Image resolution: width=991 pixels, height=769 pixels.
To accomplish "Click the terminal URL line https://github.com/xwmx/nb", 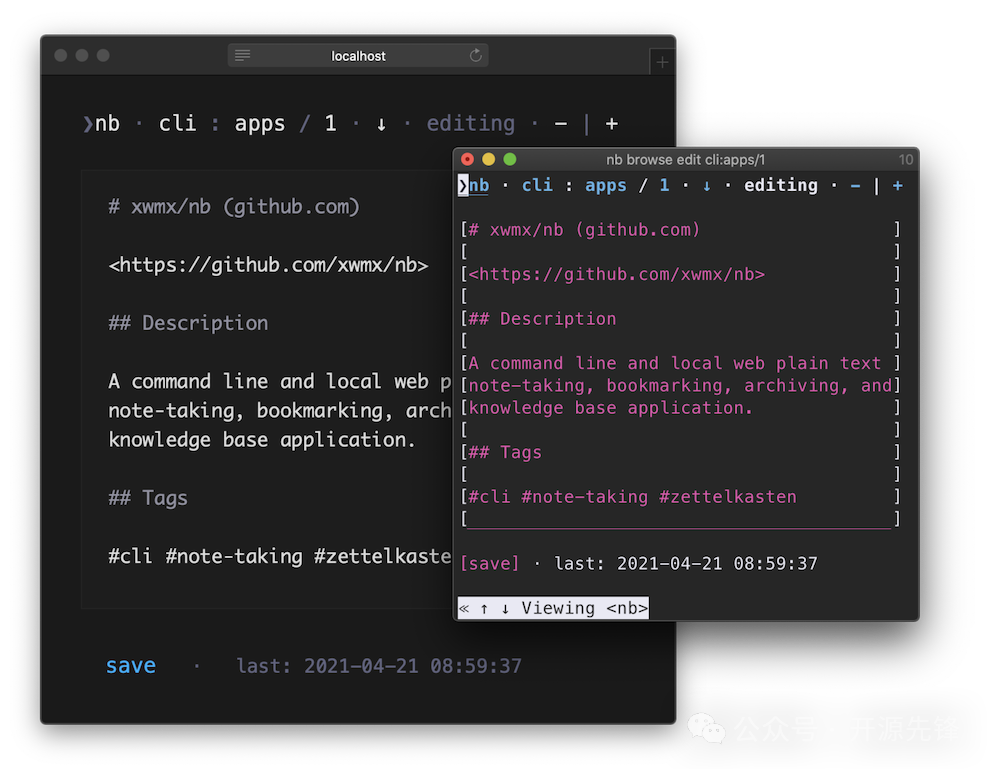I will [x=617, y=274].
